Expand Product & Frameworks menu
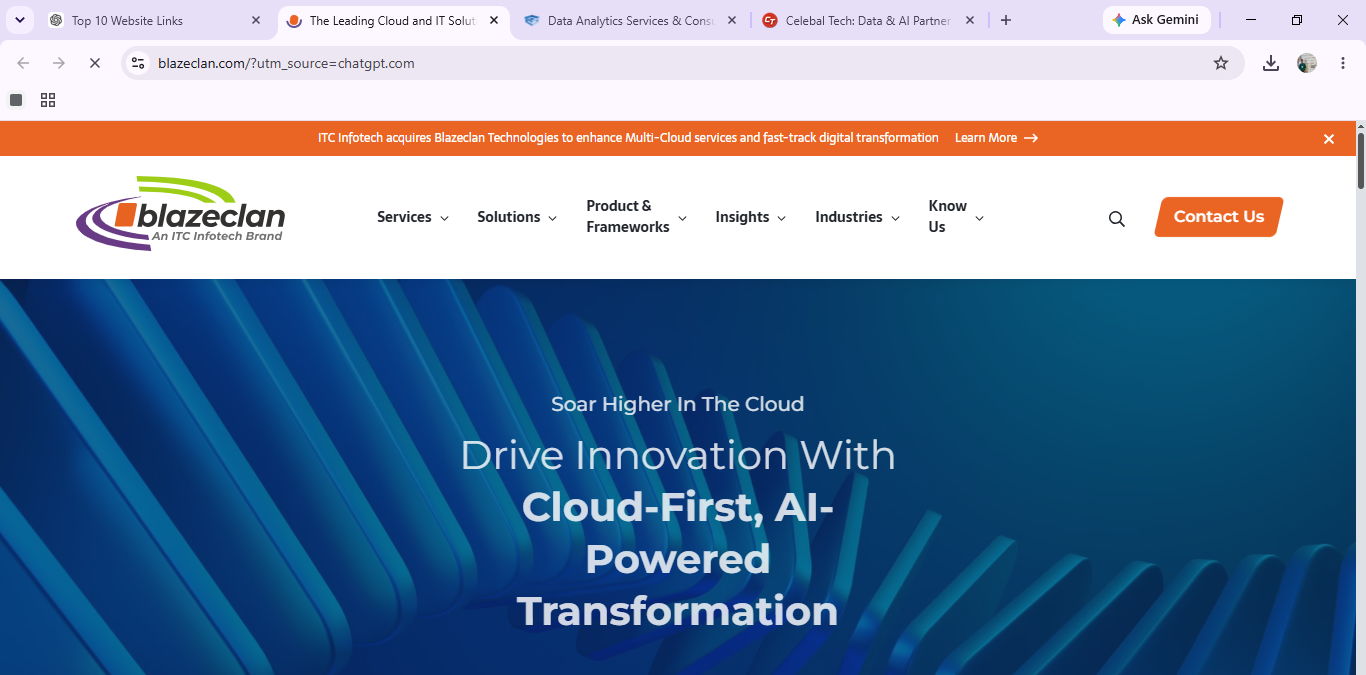The image size is (1366, 675). click(x=637, y=216)
